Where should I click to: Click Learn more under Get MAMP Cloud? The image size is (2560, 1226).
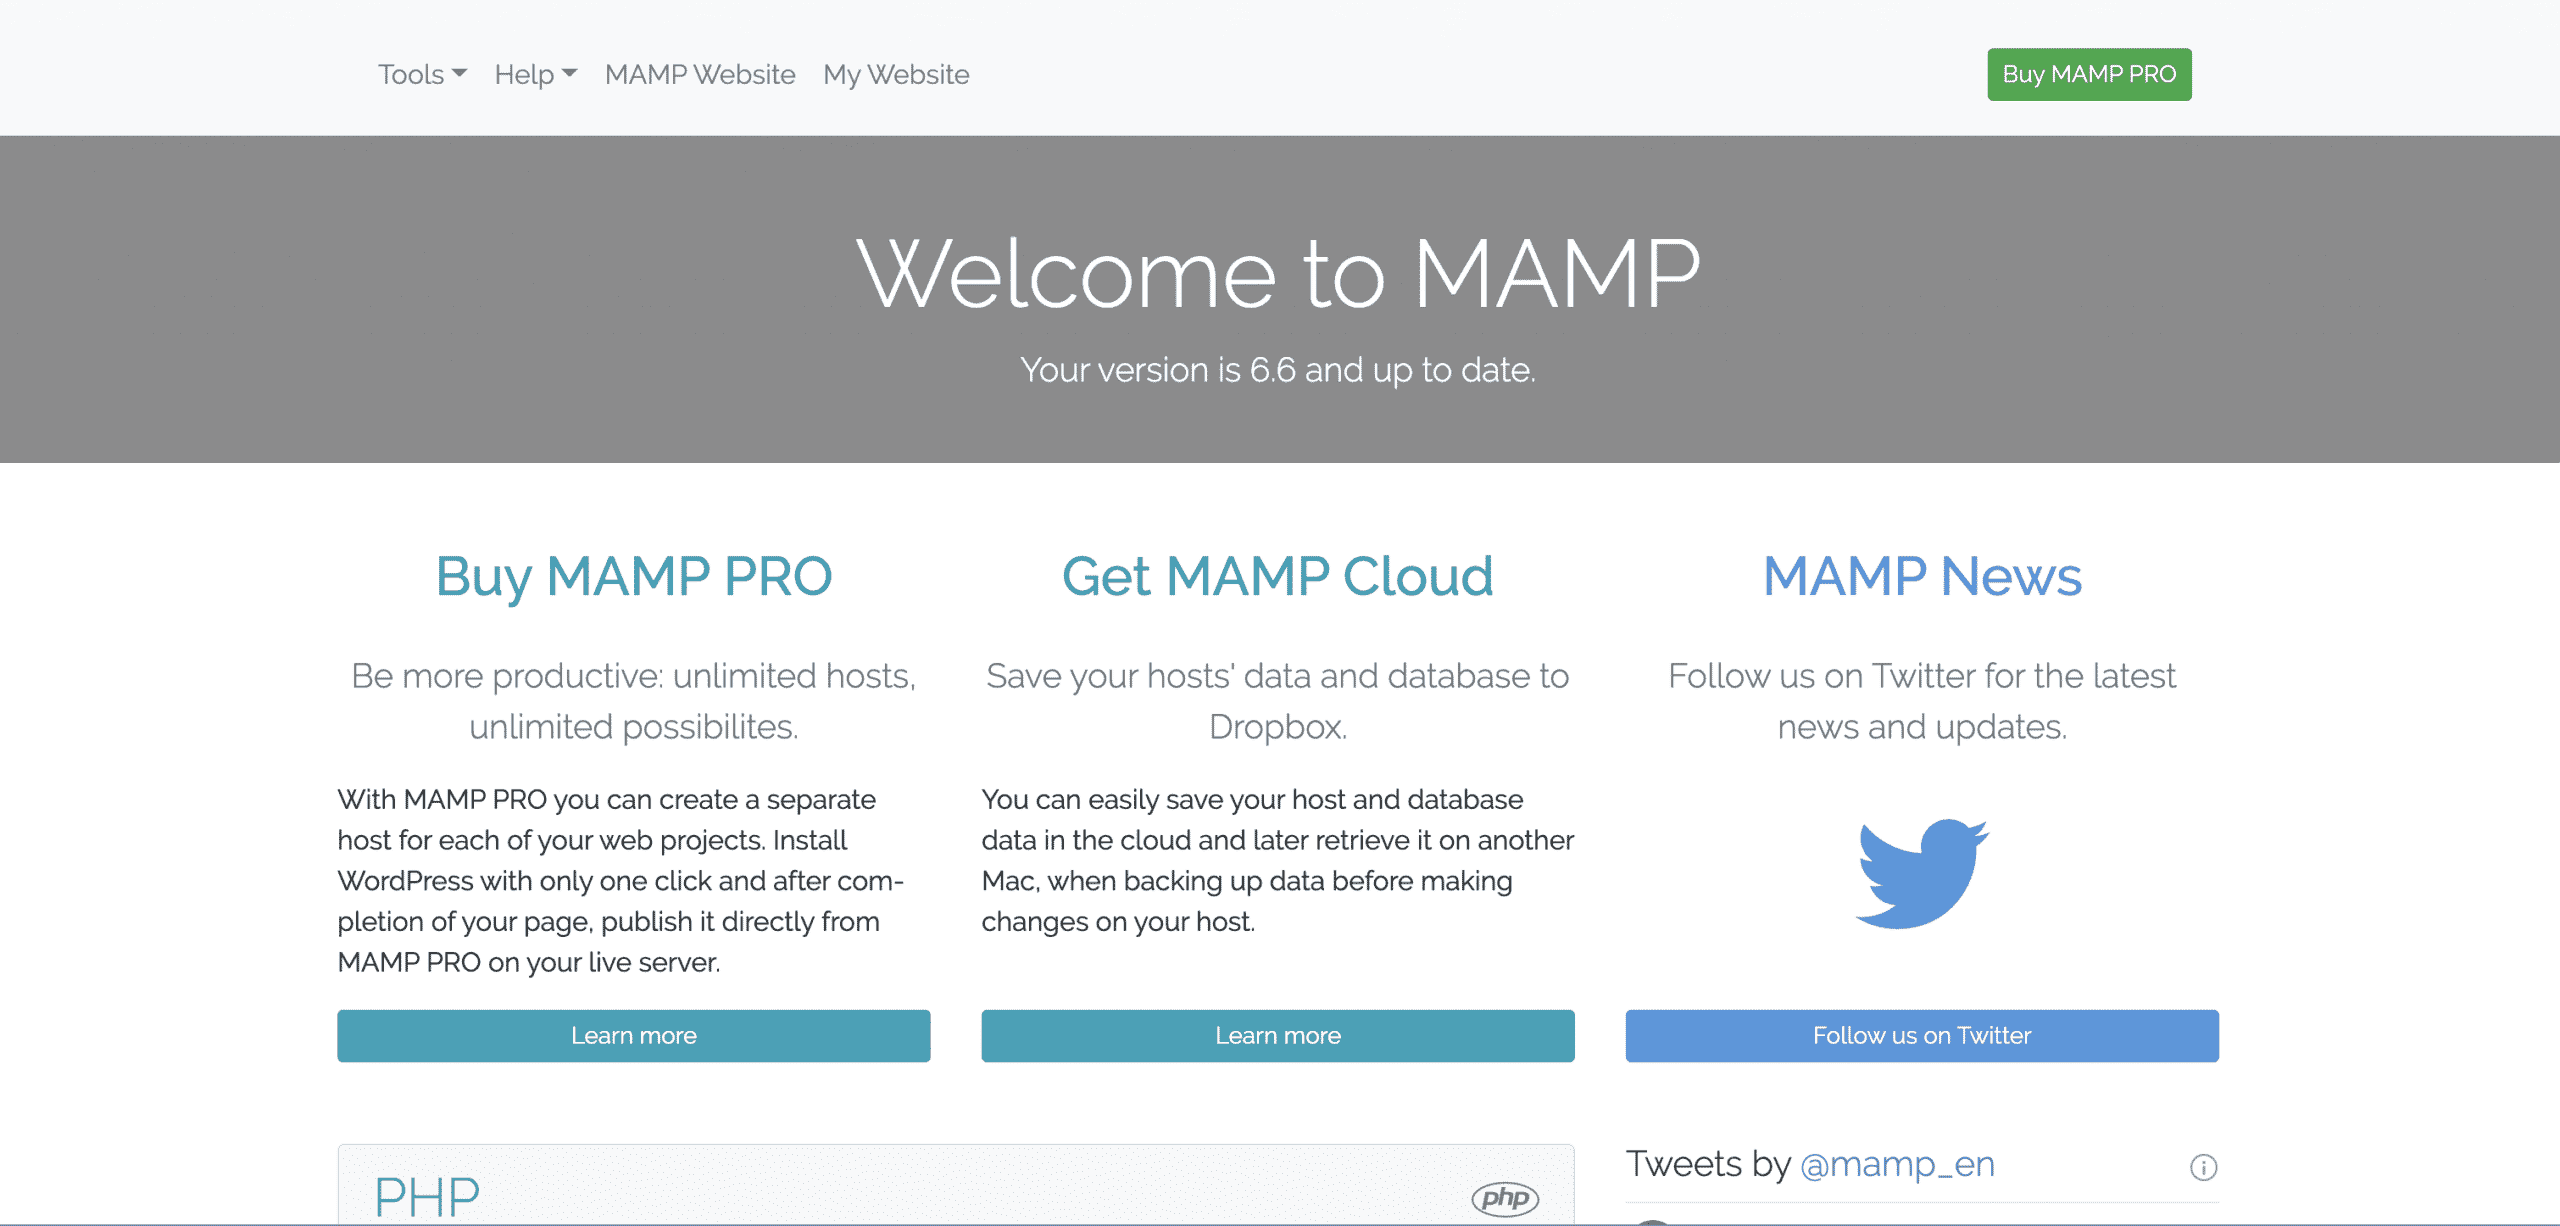click(x=1277, y=1035)
